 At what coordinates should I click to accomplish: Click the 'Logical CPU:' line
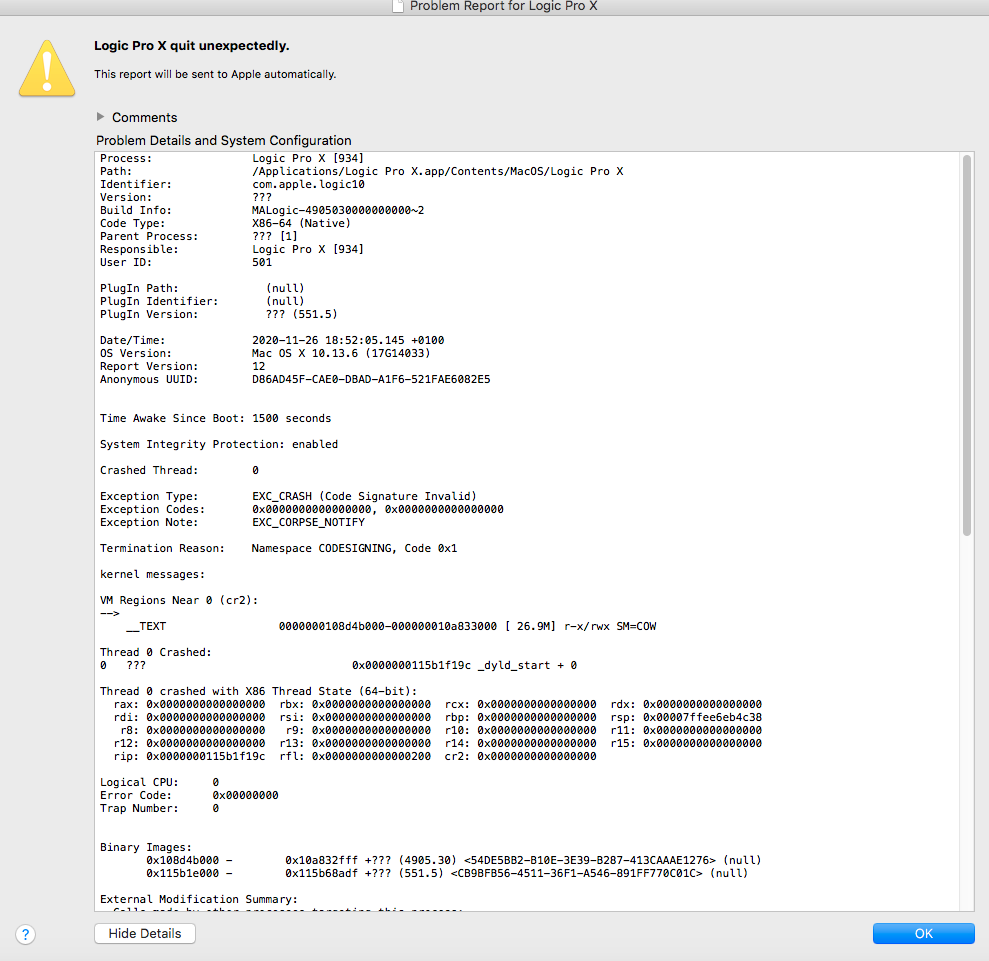(x=160, y=782)
